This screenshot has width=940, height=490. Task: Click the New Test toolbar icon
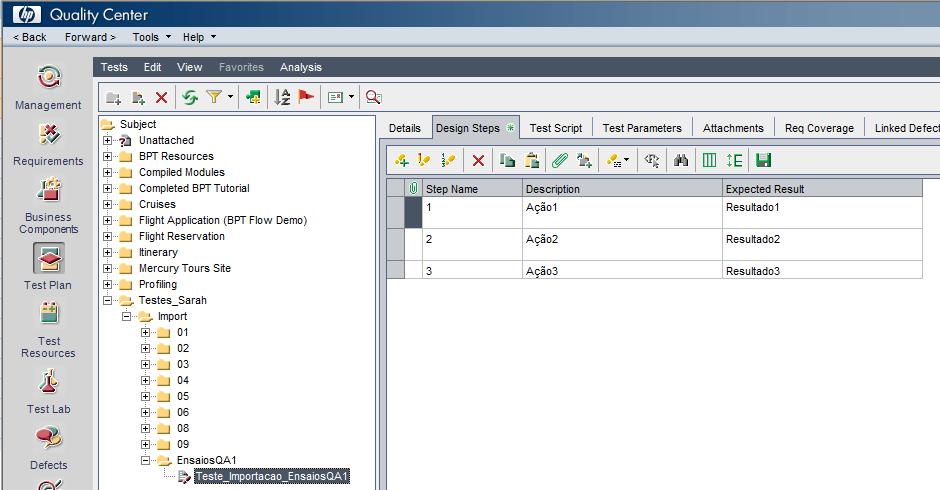click(138, 97)
